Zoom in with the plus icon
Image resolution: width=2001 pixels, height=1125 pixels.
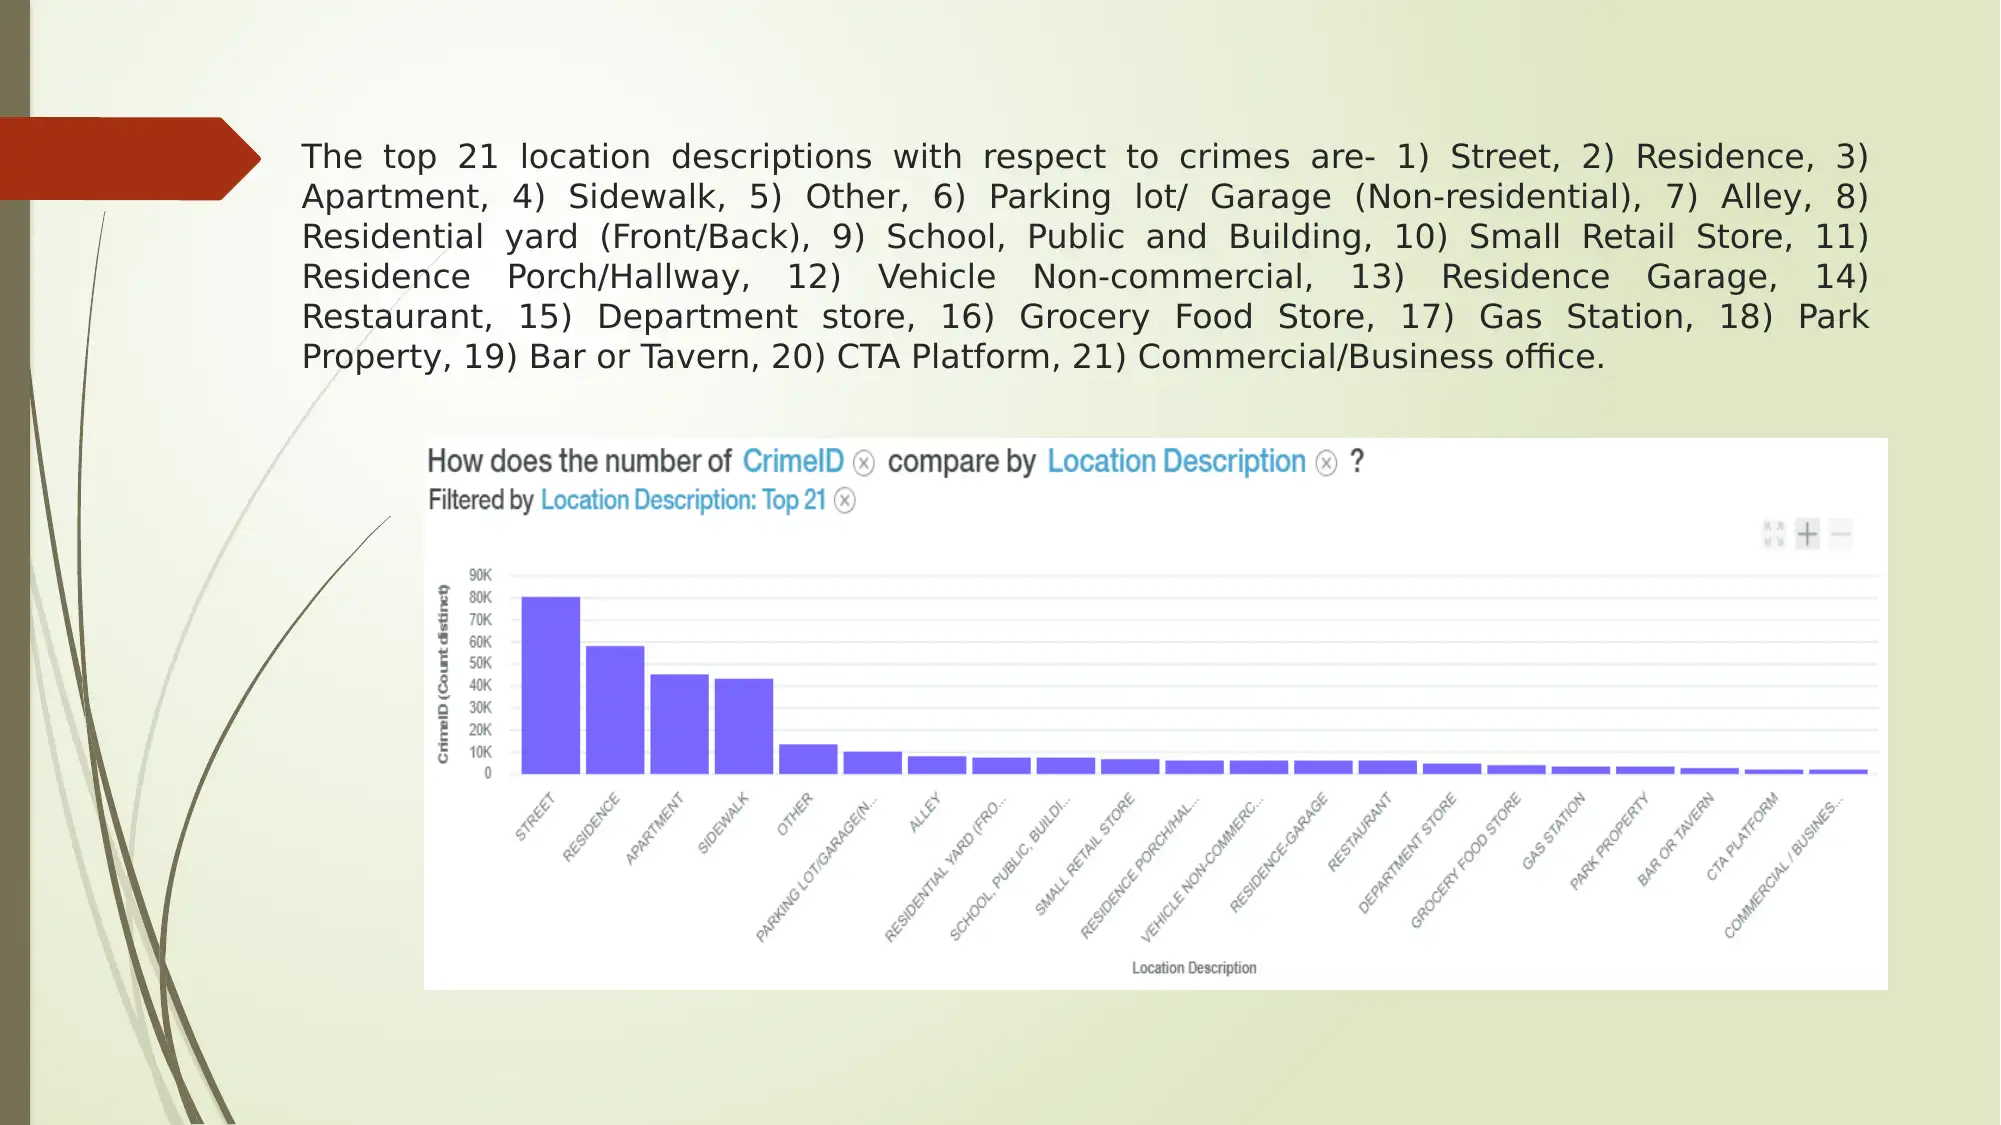point(1807,534)
